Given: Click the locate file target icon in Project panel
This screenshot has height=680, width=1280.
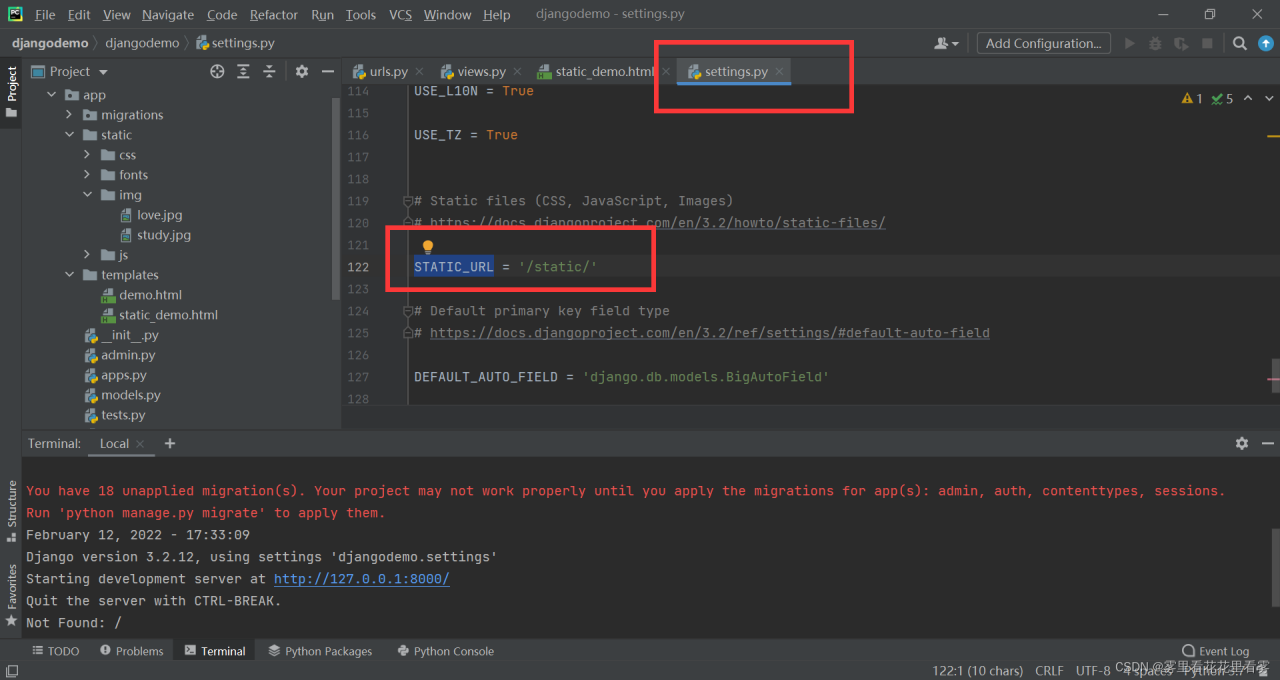Looking at the screenshot, I should coord(217,71).
